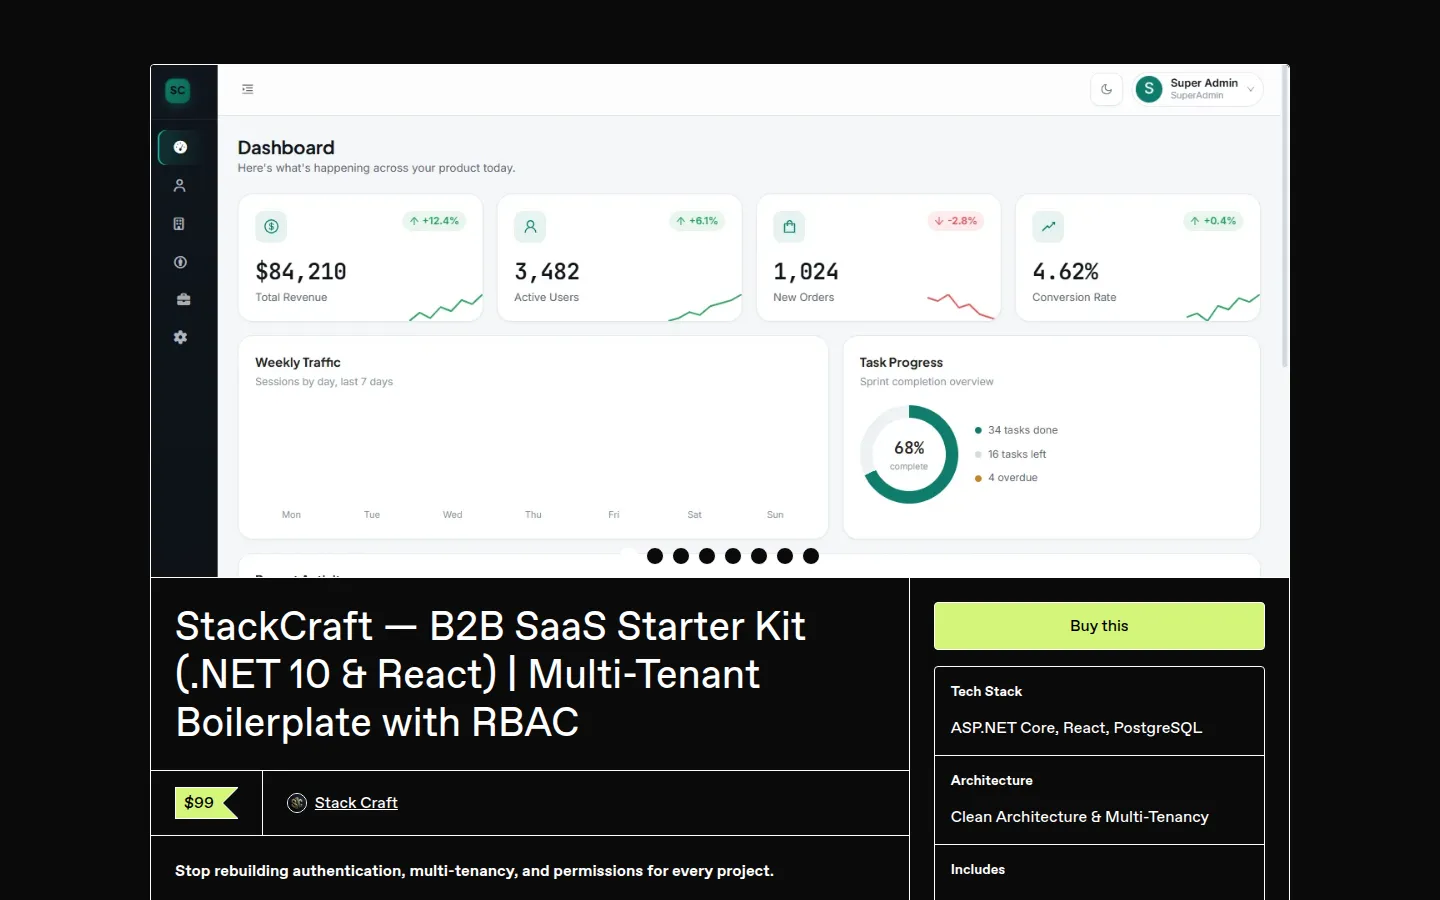
Task: Click the +6.1% growth badge
Action: tap(697, 221)
